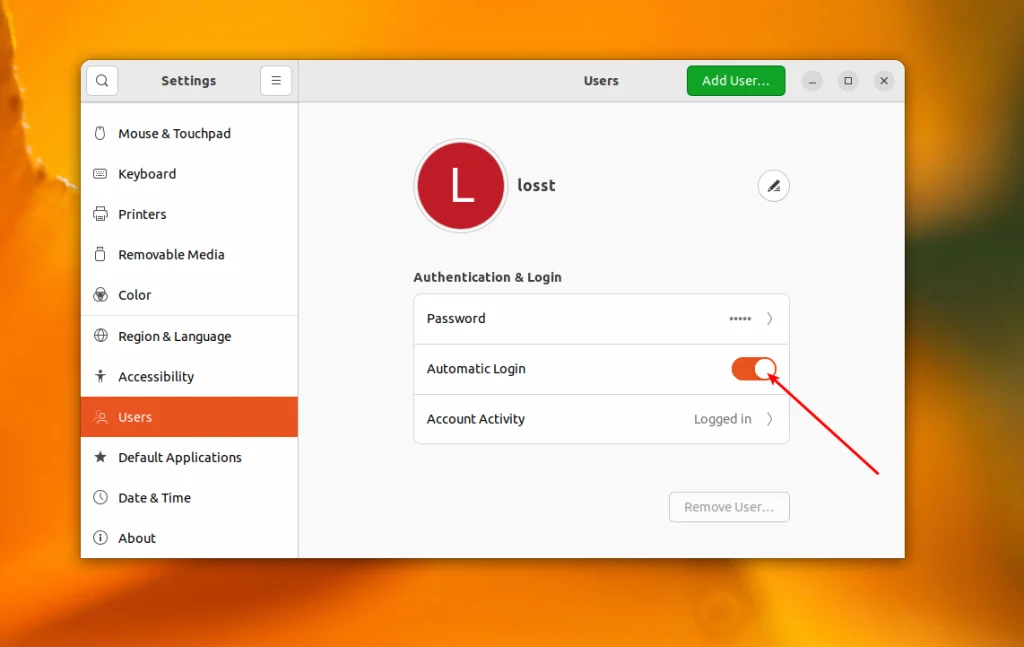Click the pencil edit icon beside losst
The width and height of the screenshot is (1024, 647).
tap(773, 186)
